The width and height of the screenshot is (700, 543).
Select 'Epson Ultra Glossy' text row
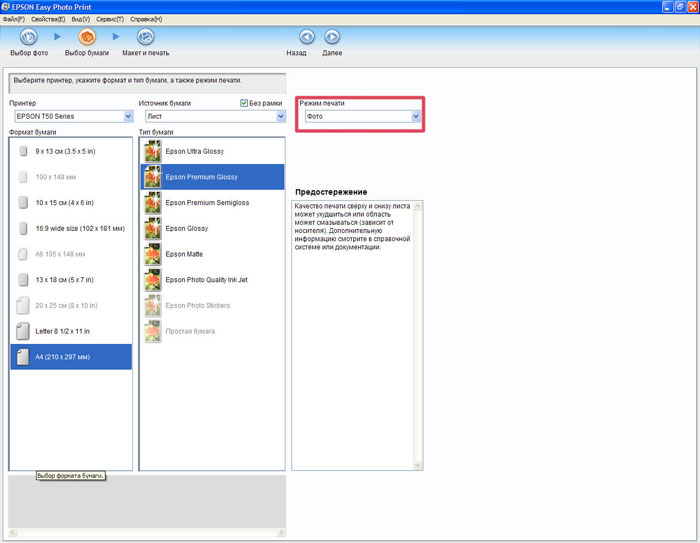coord(195,151)
